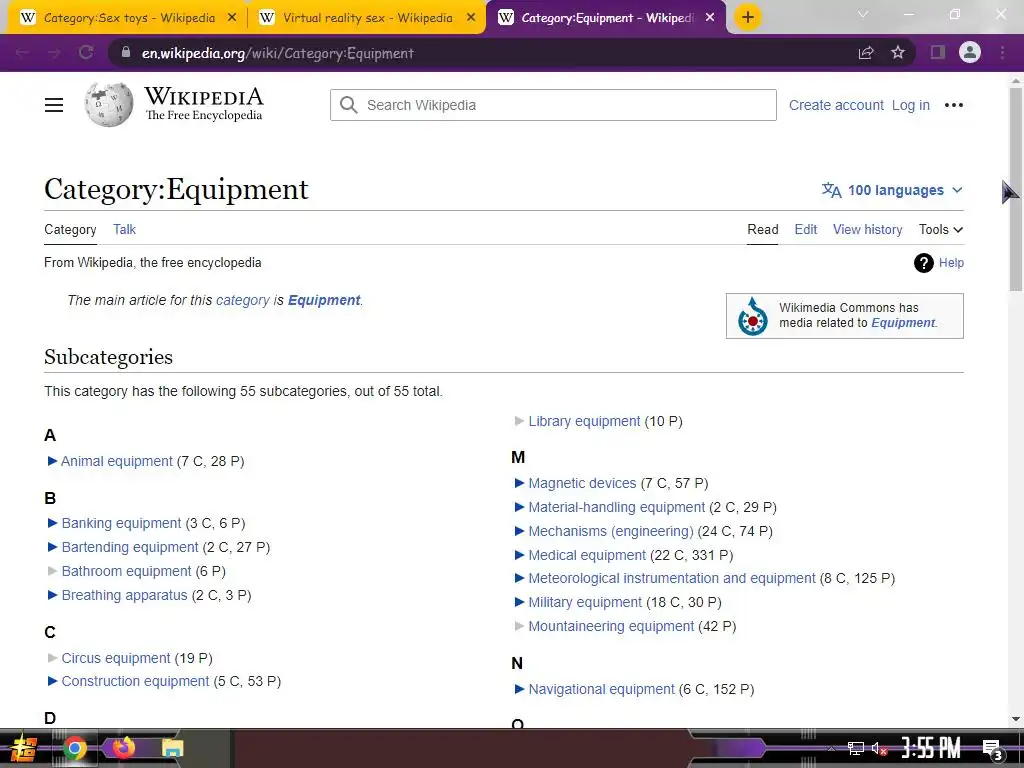Click the share page icon in address bar
The height and width of the screenshot is (768, 1024).
click(x=866, y=52)
